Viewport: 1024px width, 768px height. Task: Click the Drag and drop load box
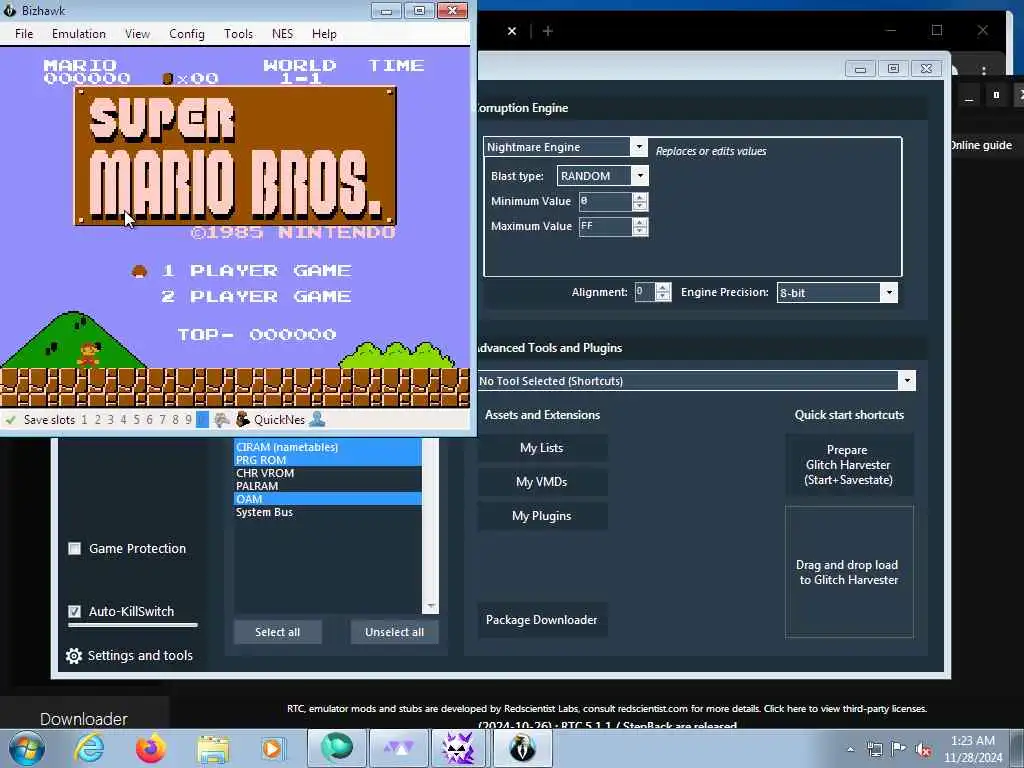pyautogui.click(x=849, y=572)
